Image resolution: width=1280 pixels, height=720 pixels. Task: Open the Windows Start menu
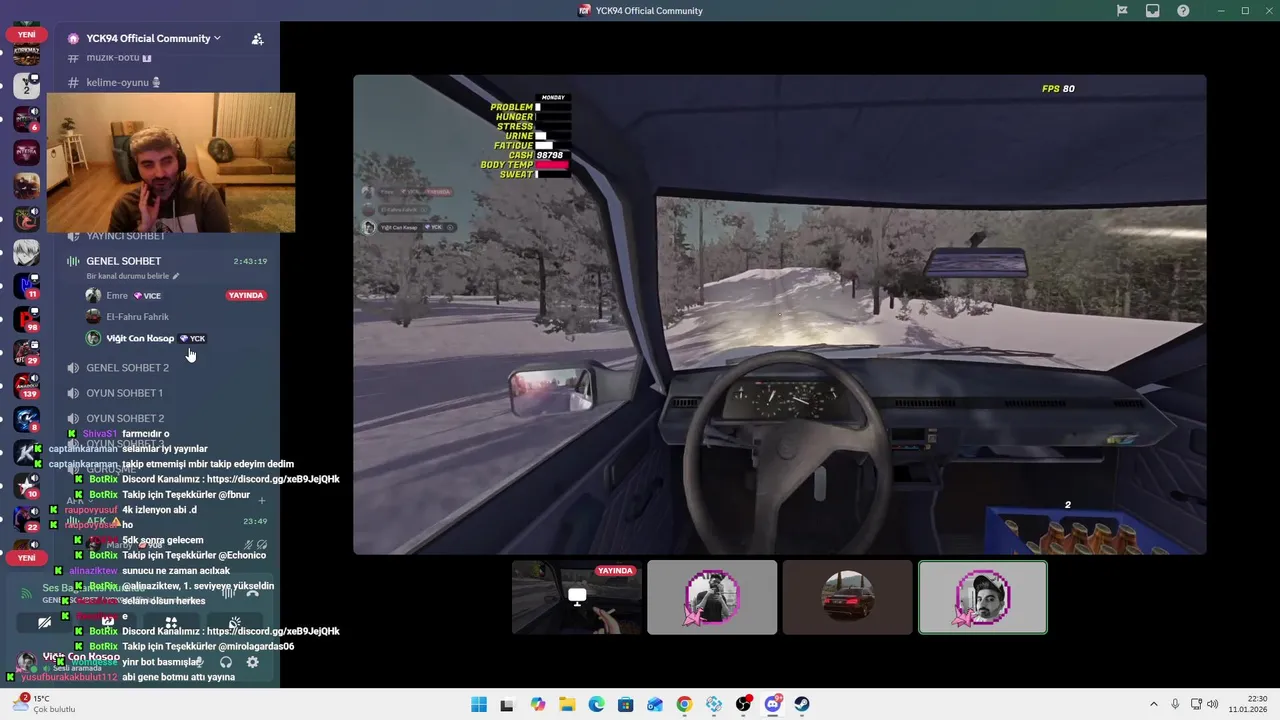click(x=479, y=704)
